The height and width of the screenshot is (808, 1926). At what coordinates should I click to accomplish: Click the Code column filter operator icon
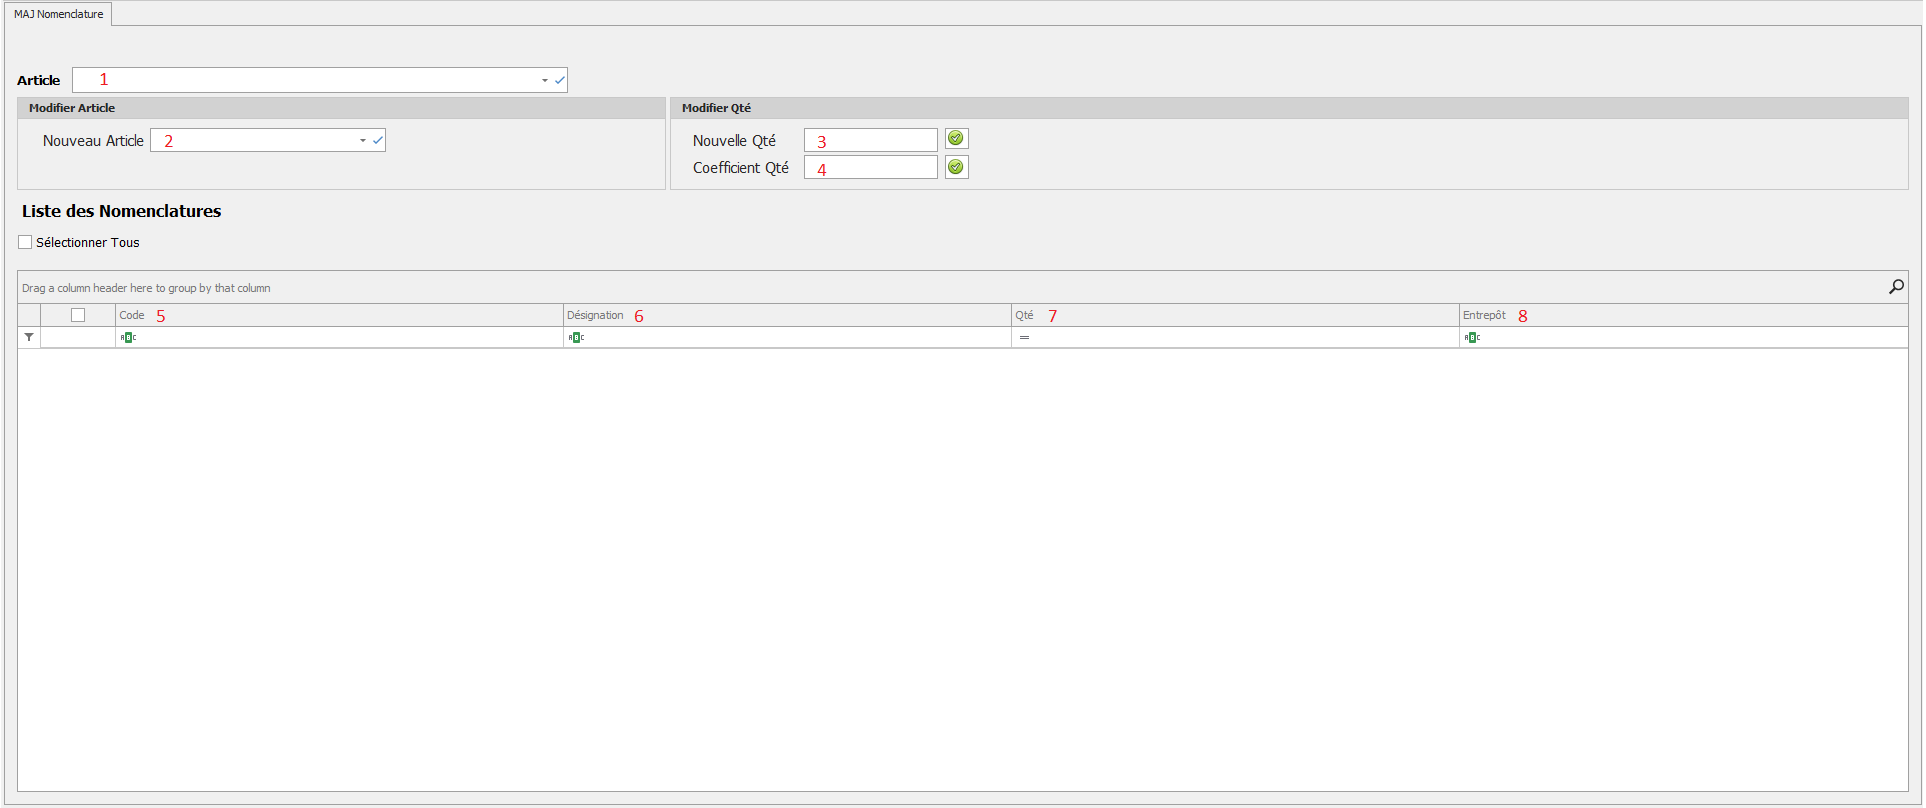128,338
